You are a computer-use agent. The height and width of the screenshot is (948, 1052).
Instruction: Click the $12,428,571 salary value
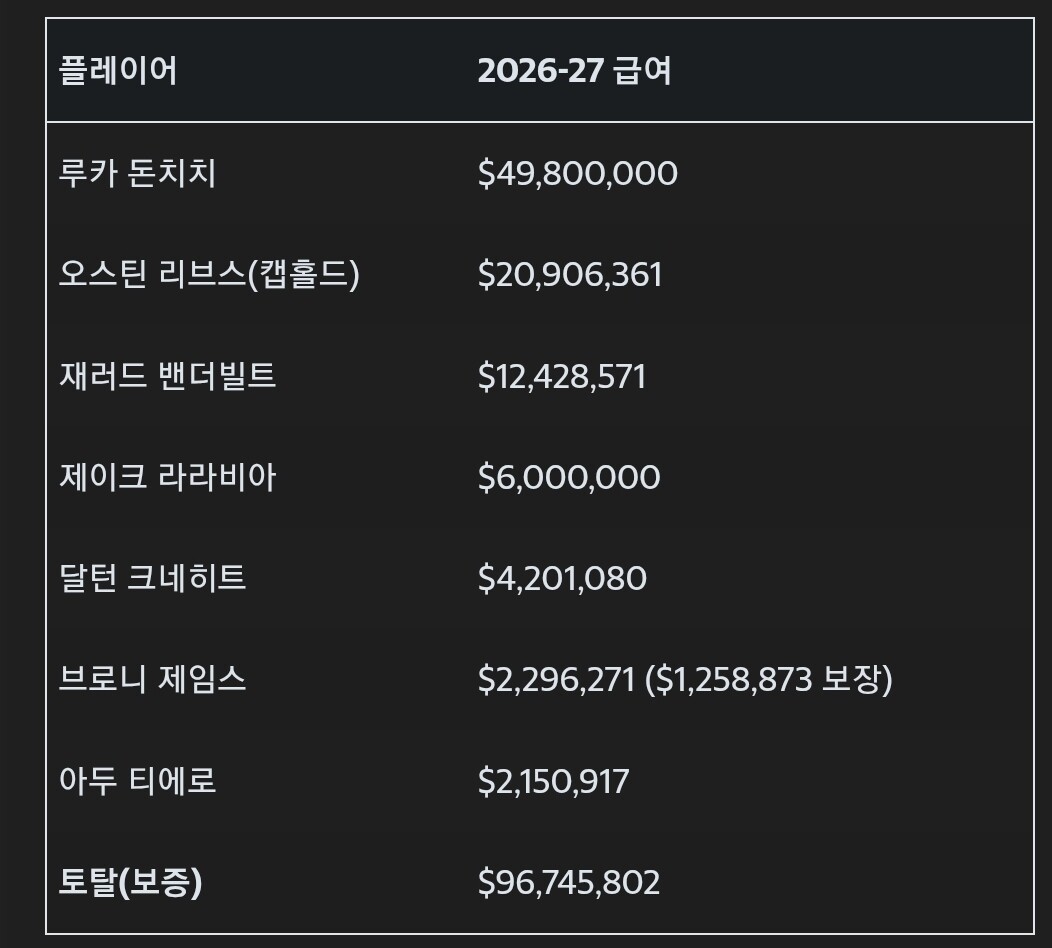(562, 376)
